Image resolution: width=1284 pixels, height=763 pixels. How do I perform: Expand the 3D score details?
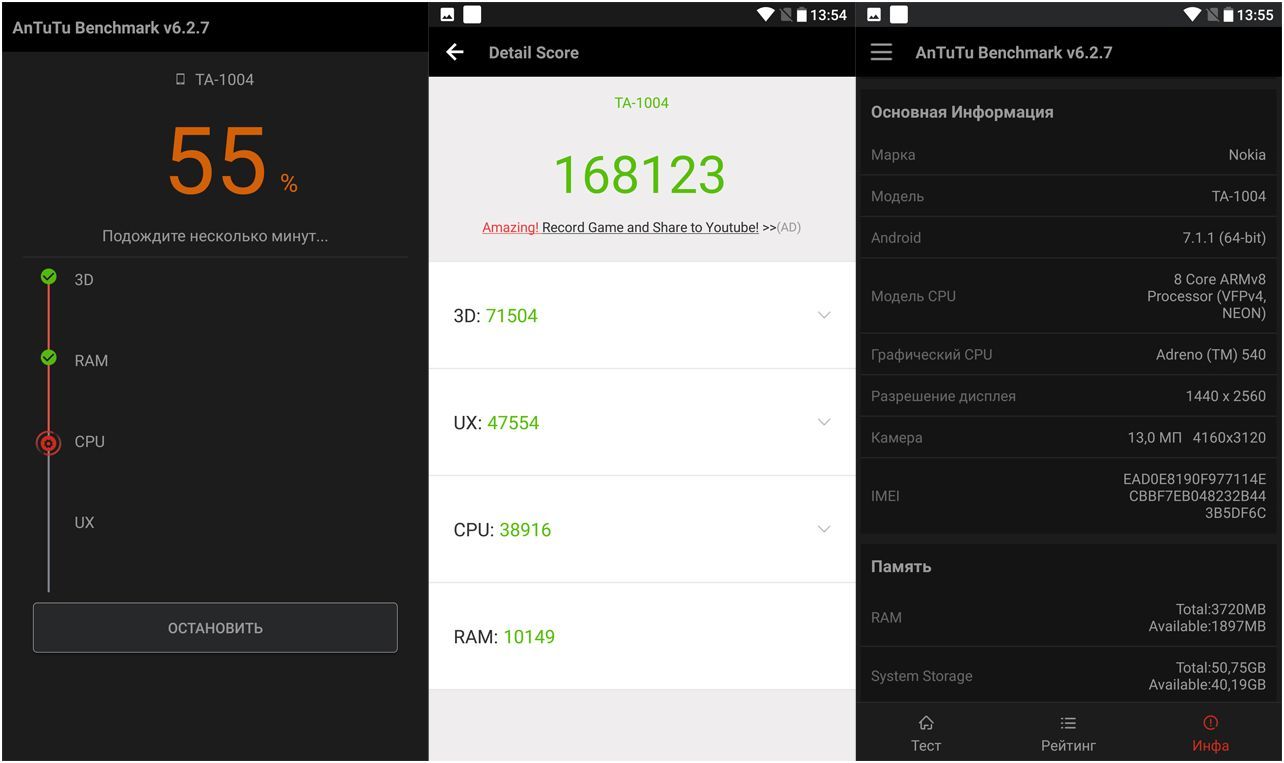click(x=824, y=315)
